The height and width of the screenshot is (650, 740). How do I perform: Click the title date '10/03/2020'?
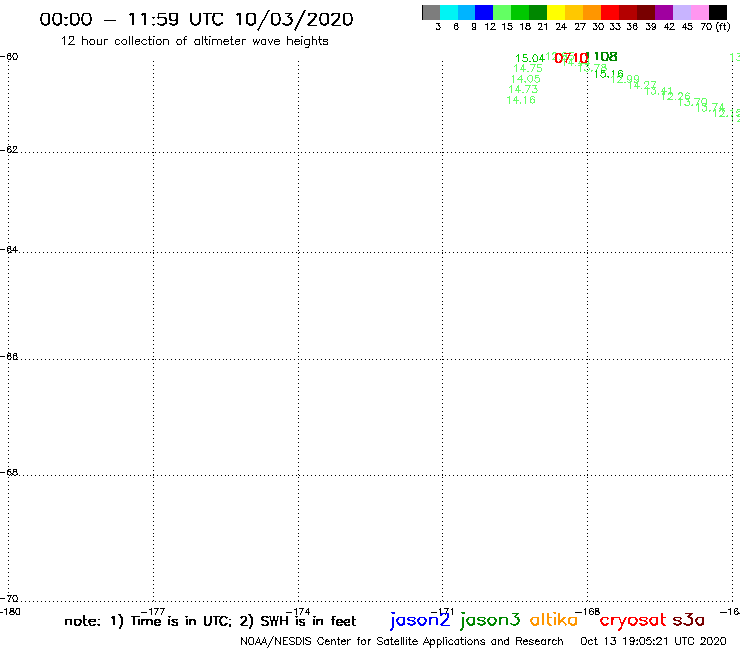click(294, 19)
